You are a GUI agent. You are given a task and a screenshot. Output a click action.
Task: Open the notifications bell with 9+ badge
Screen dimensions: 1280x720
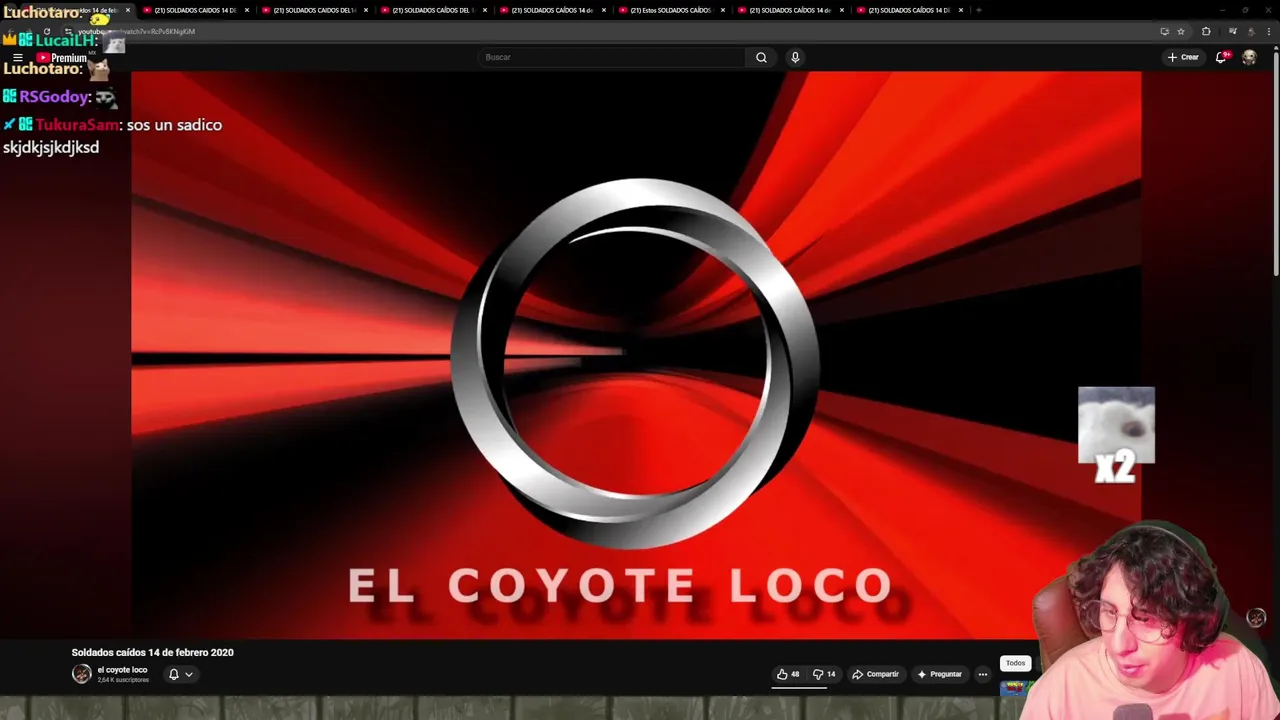click(1221, 57)
